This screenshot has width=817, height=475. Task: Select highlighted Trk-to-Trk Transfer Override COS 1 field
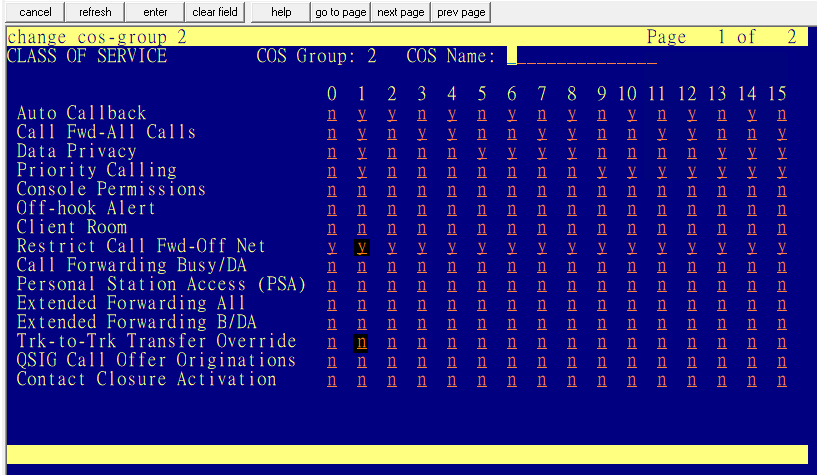point(362,342)
